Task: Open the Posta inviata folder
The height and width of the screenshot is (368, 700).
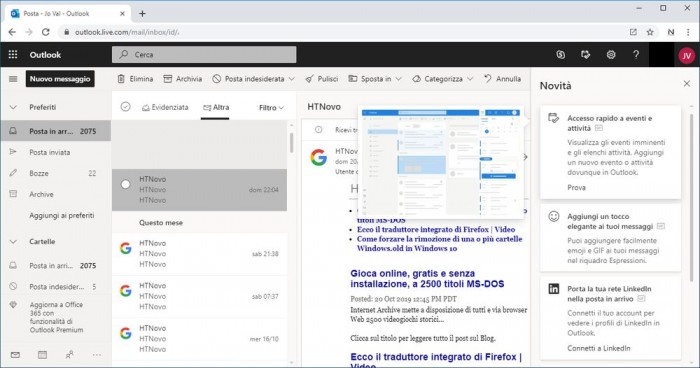Action: pyautogui.click(x=56, y=152)
